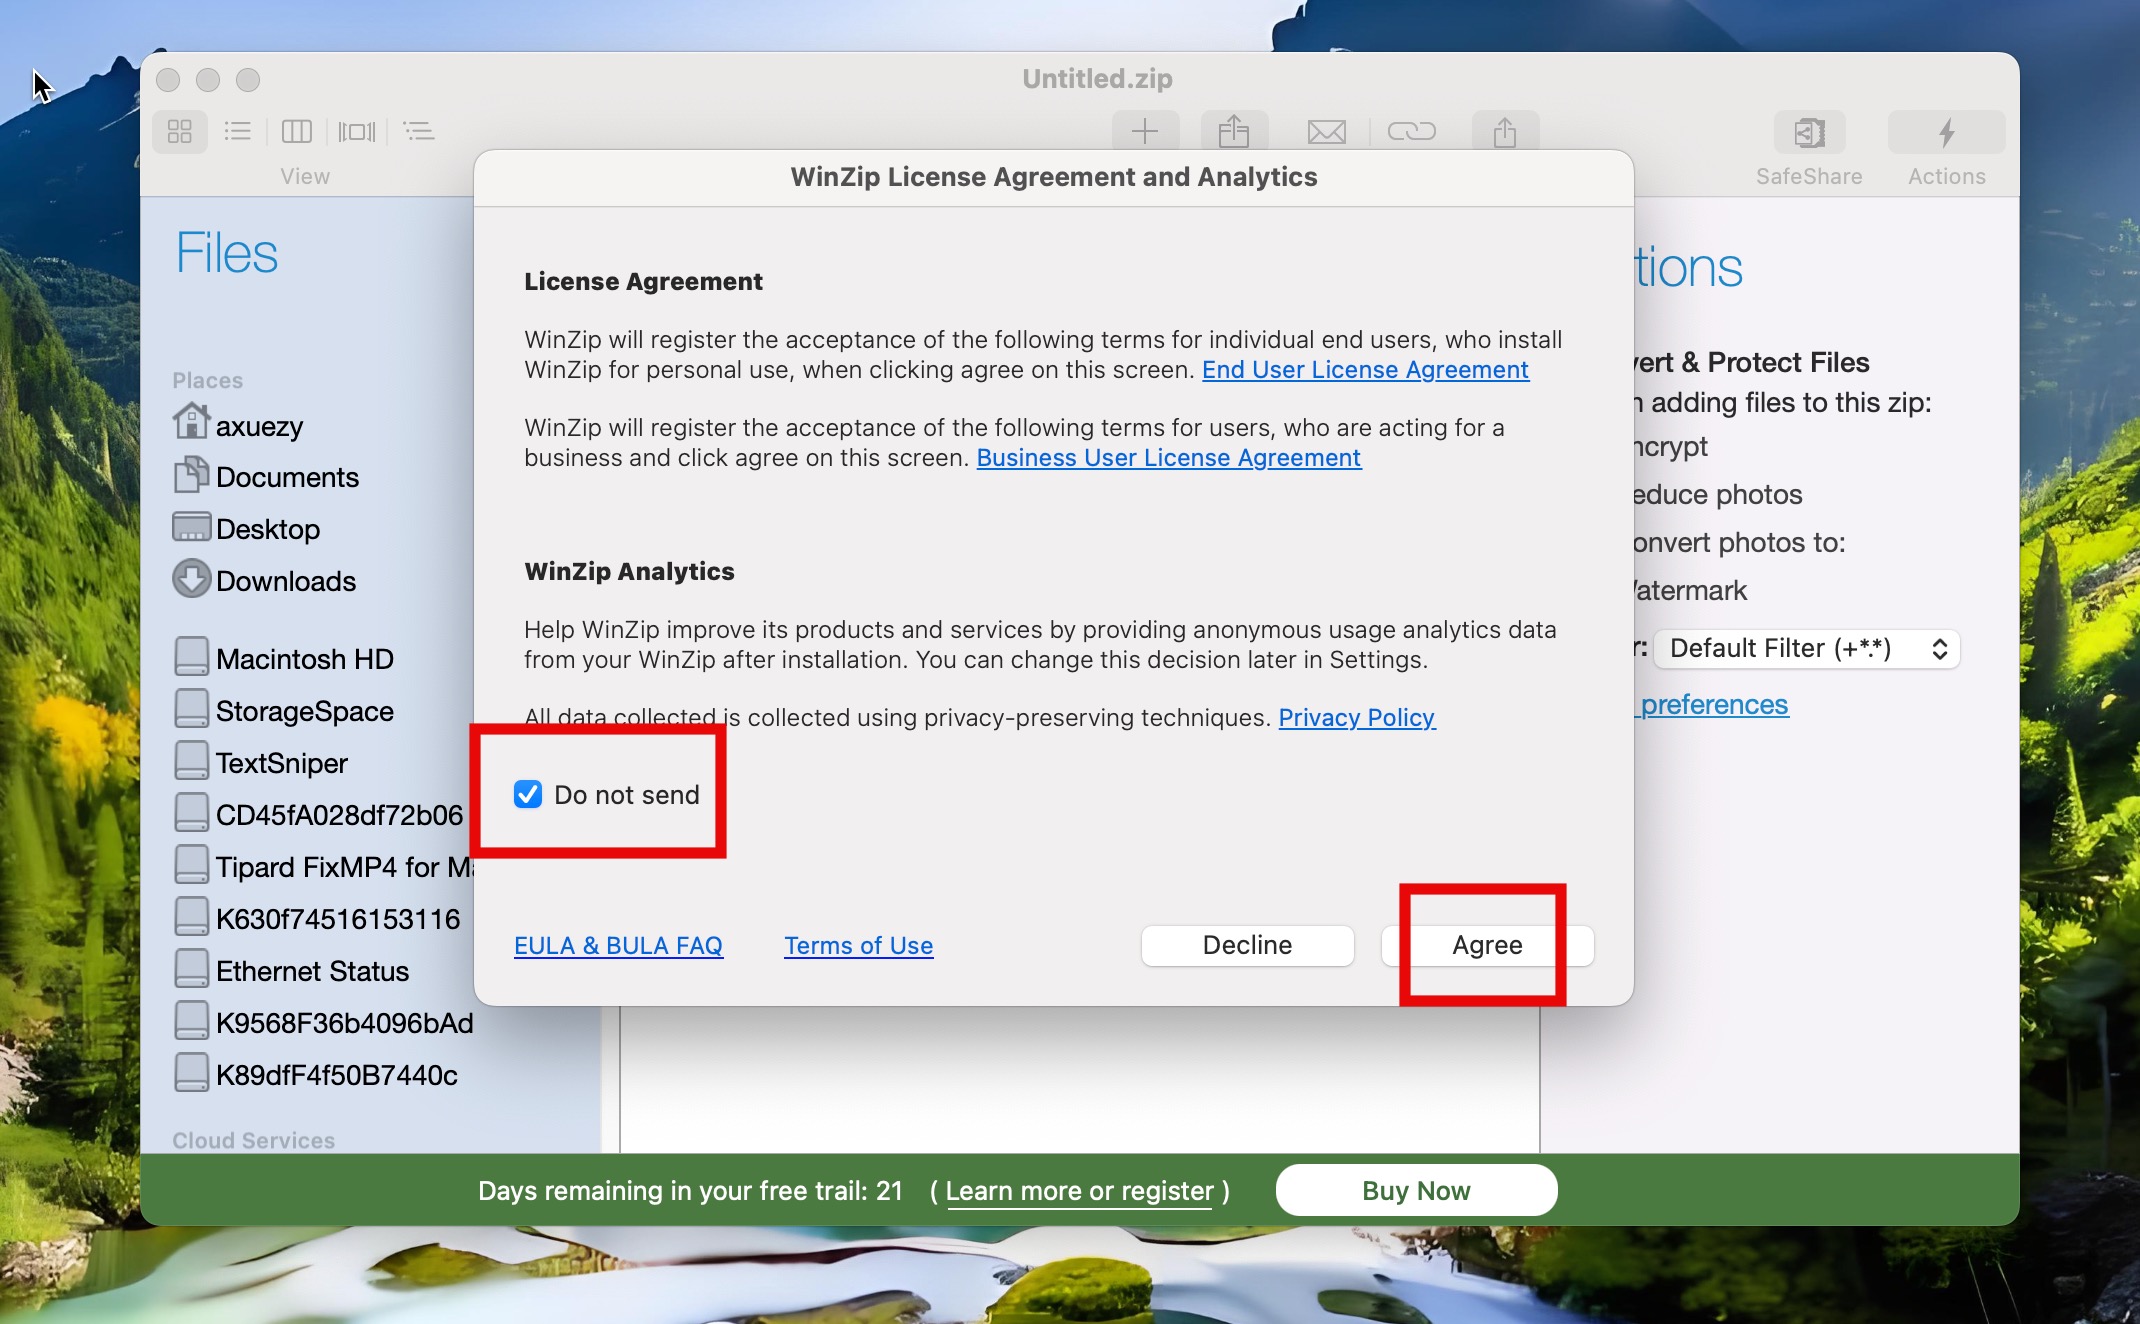Image resolution: width=2140 pixels, height=1324 pixels.
Task: Open the Privacy Policy link
Action: (x=1357, y=718)
